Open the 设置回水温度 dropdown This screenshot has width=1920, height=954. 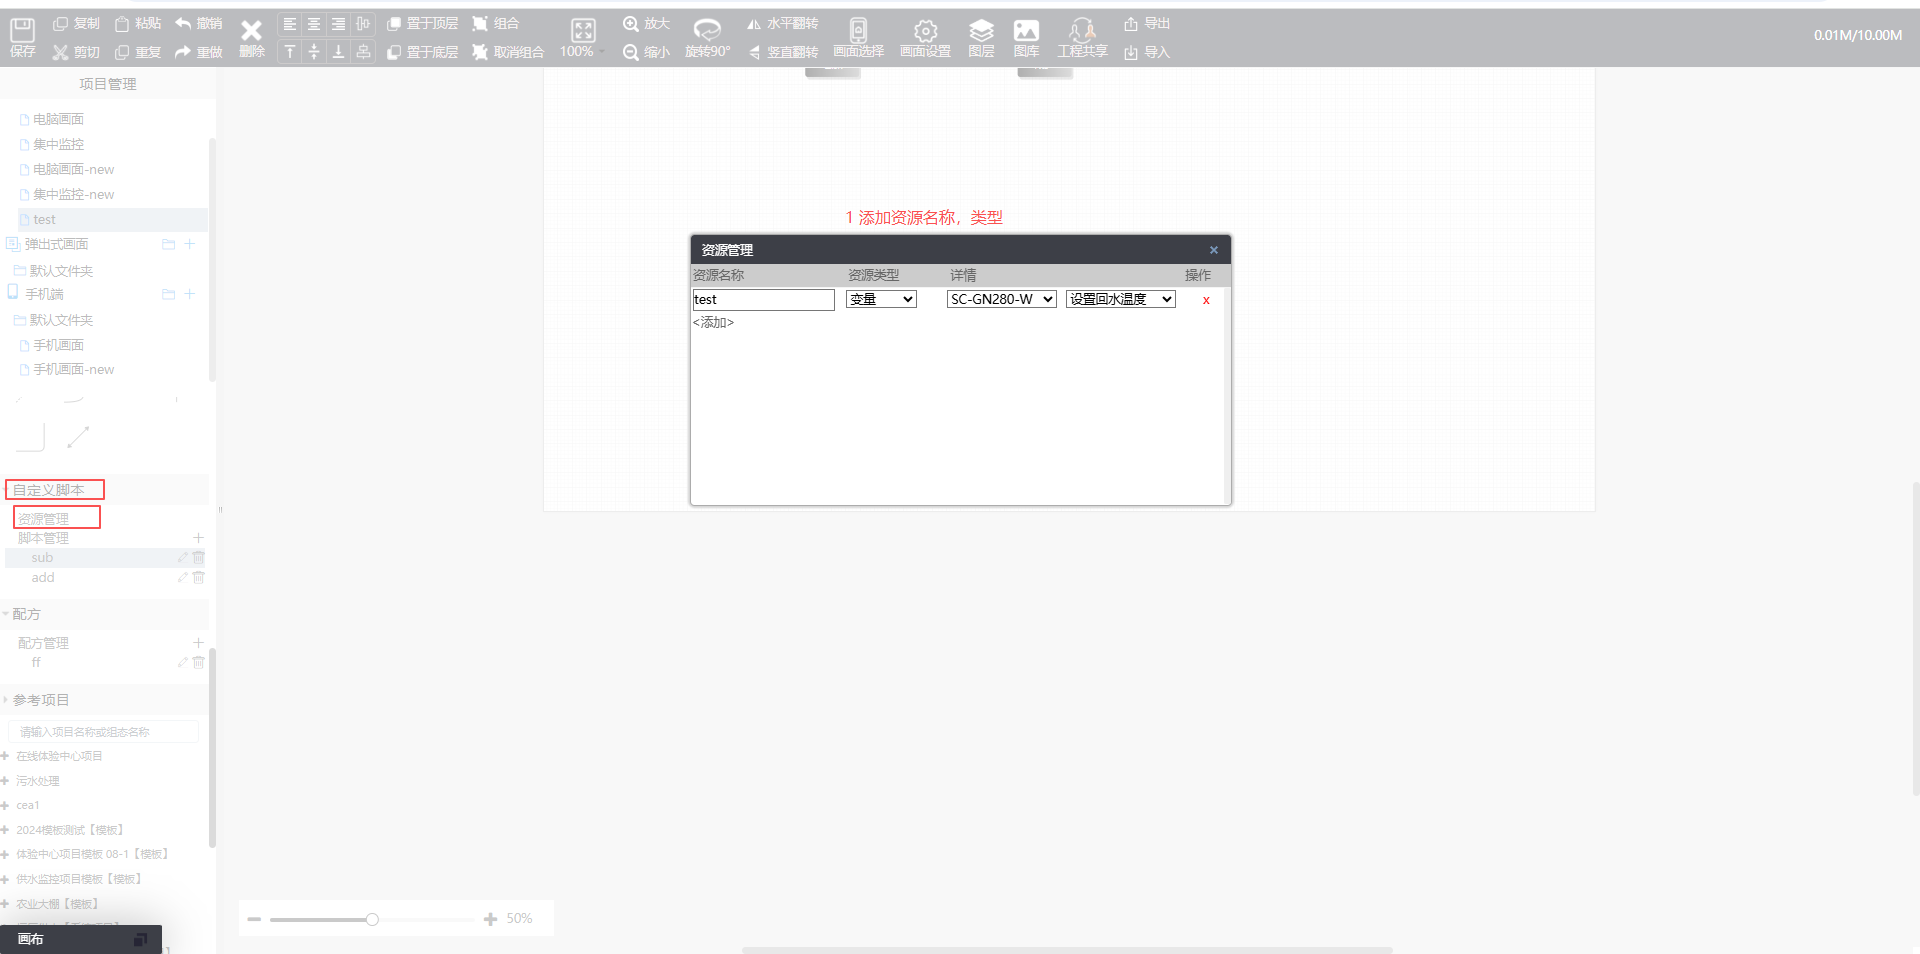click(1120, 299)
